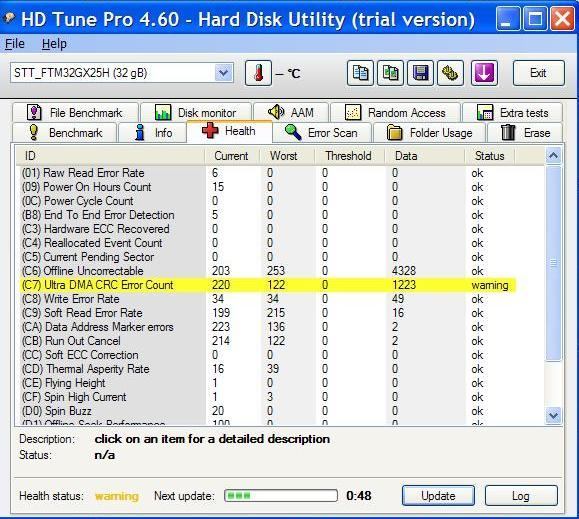Open the AAM tab
This screenshot has width=579, height=519.
pos(291,112)
